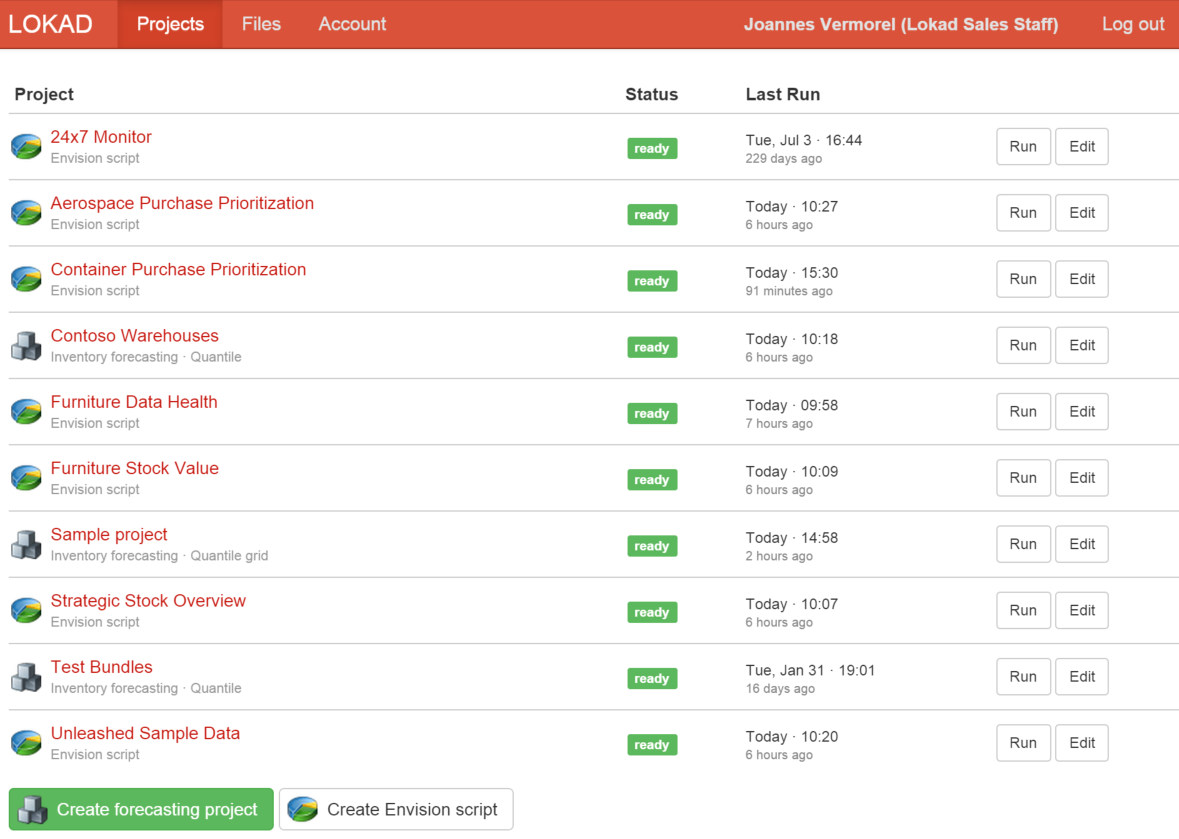Click the LOKAD logo in header
The width and height of the screenshot is (1179, 839).
pos(51,24)
